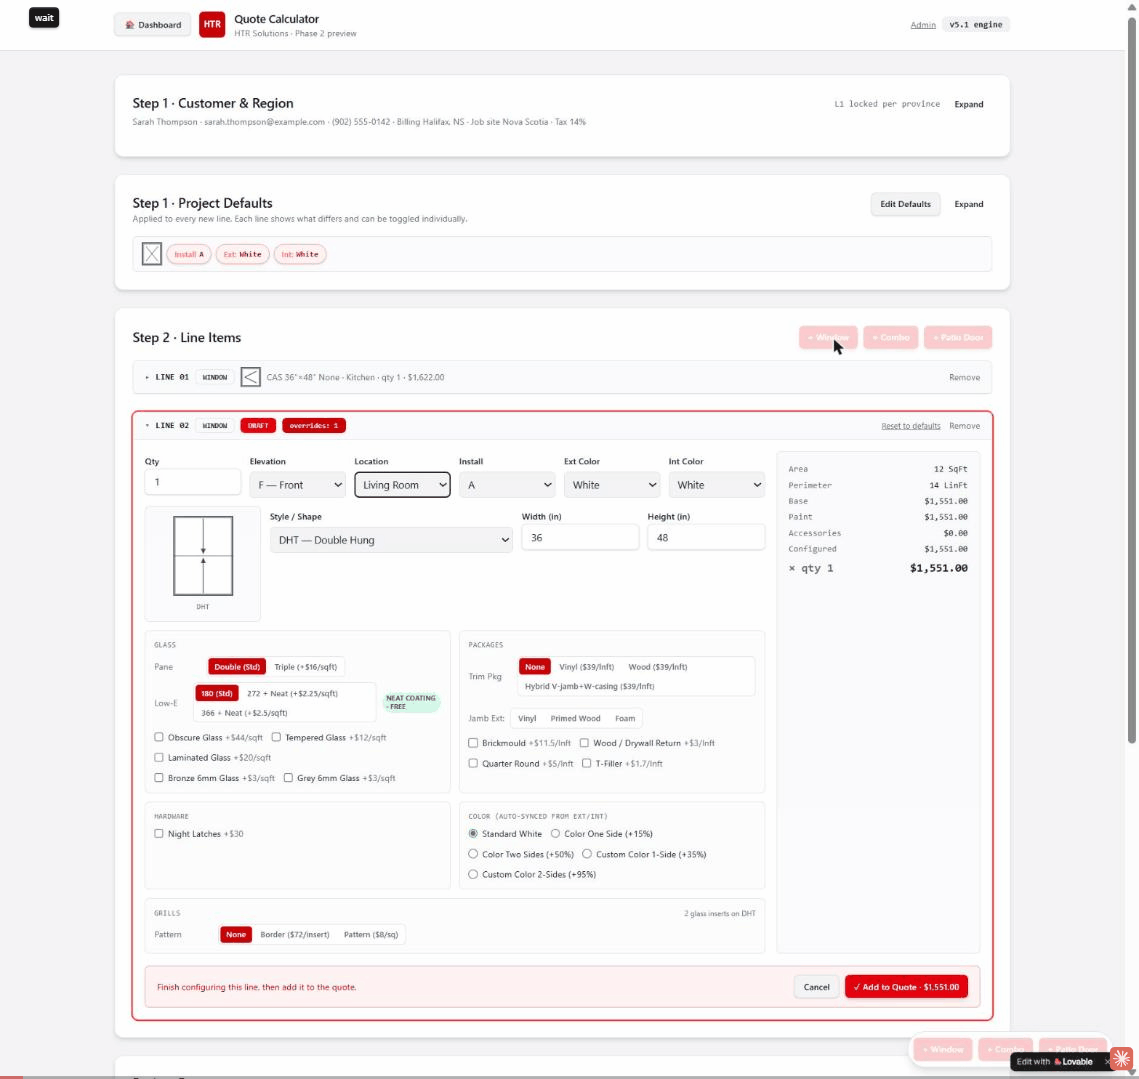Select None trim package
The height and width of the screenshot is (1079, 1139).
point(535,667)
